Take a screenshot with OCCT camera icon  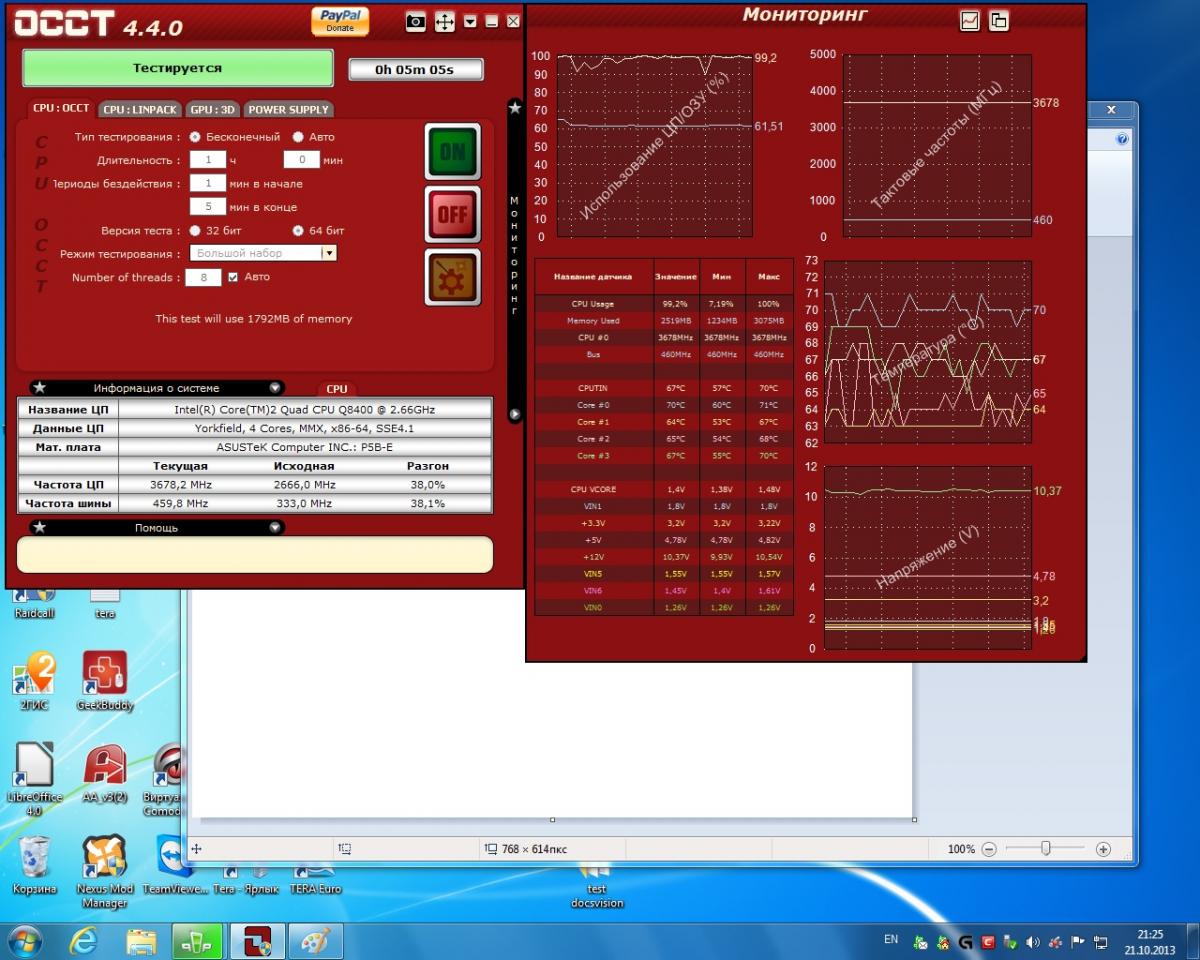416,21
